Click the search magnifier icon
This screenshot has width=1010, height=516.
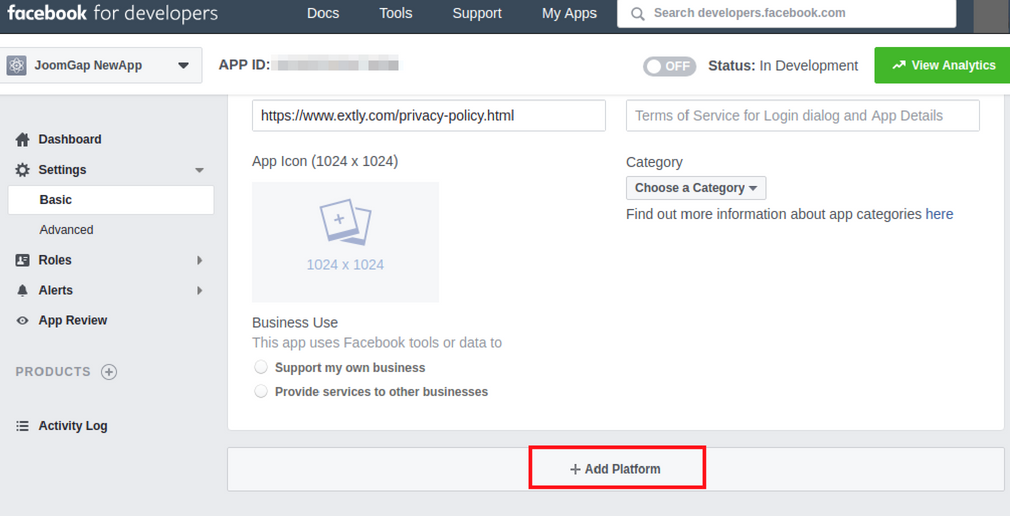pos(637,14)
